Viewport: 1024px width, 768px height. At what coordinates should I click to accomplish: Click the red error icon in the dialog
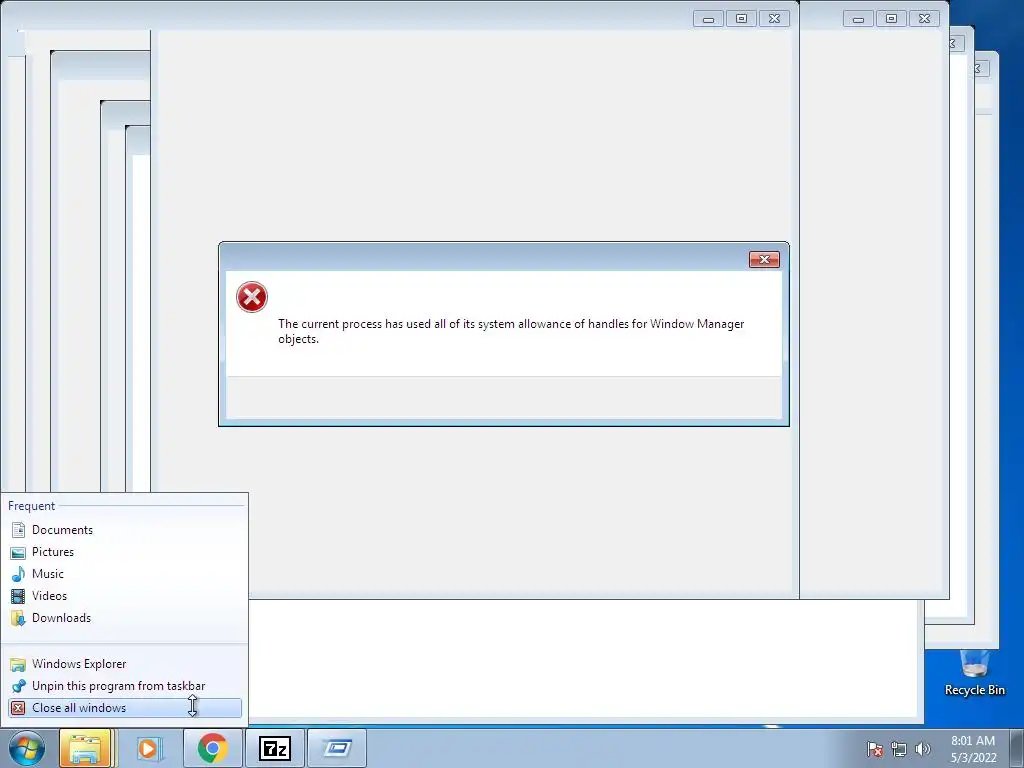coord(252,297)
